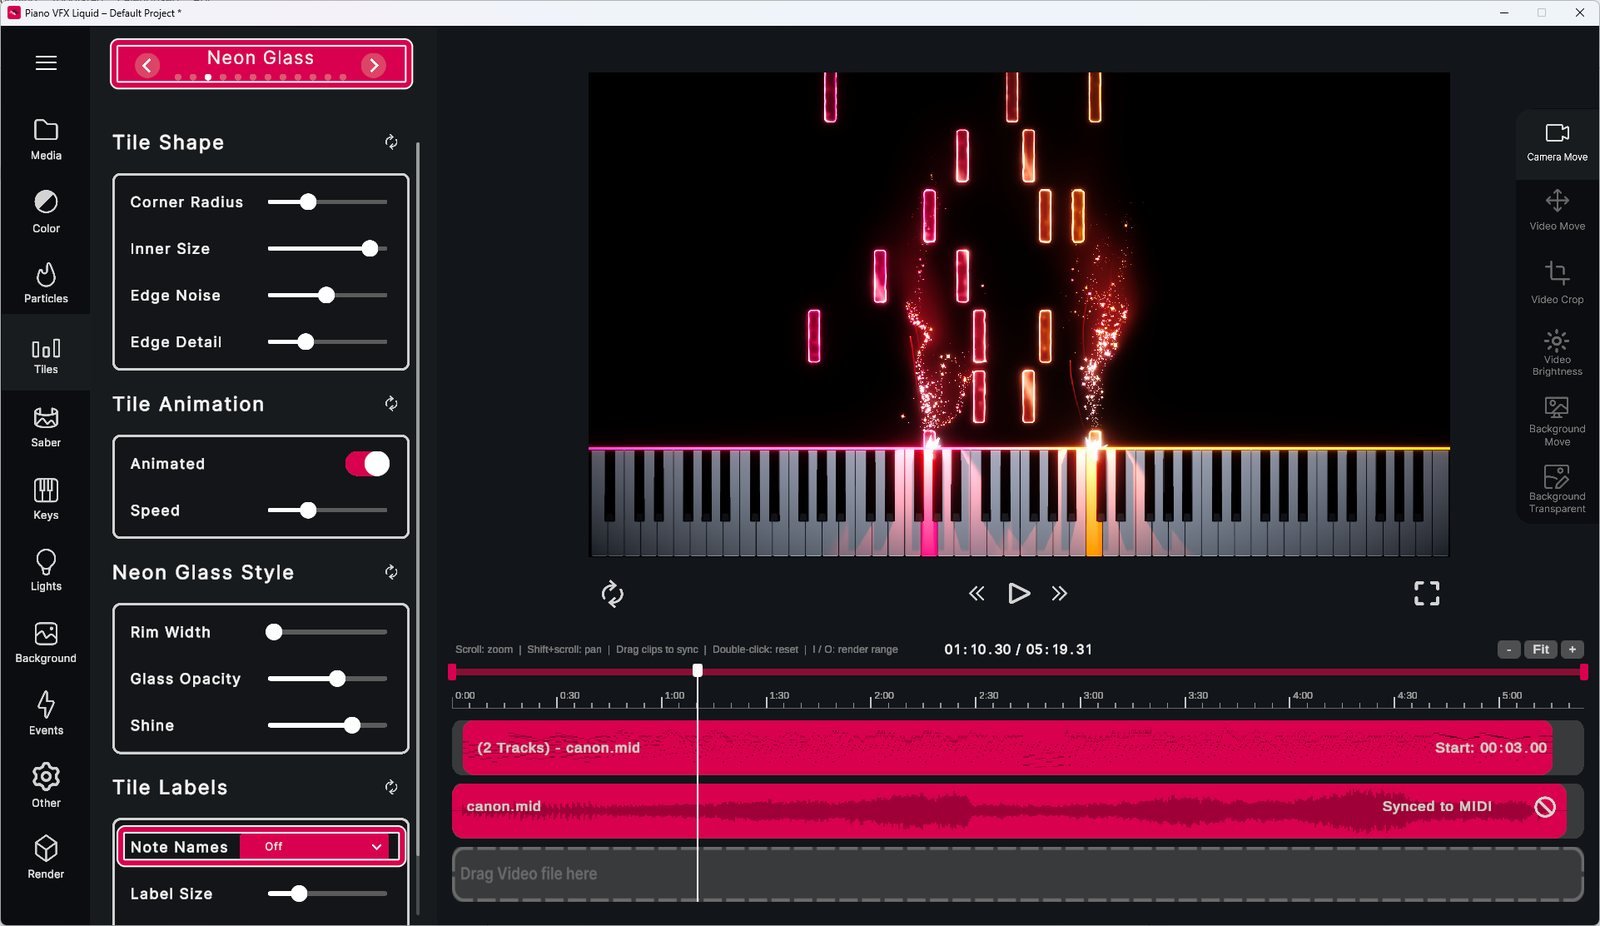1600x926 pixels.
Task: Click the Corner Radius slider handle
Action: click(308, 202)
